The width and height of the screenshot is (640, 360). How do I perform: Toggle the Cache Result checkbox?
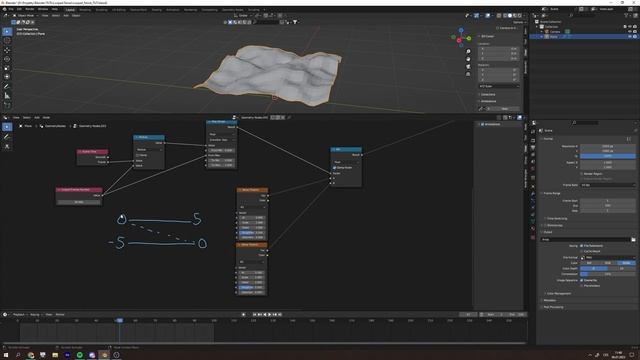(582, 251)
